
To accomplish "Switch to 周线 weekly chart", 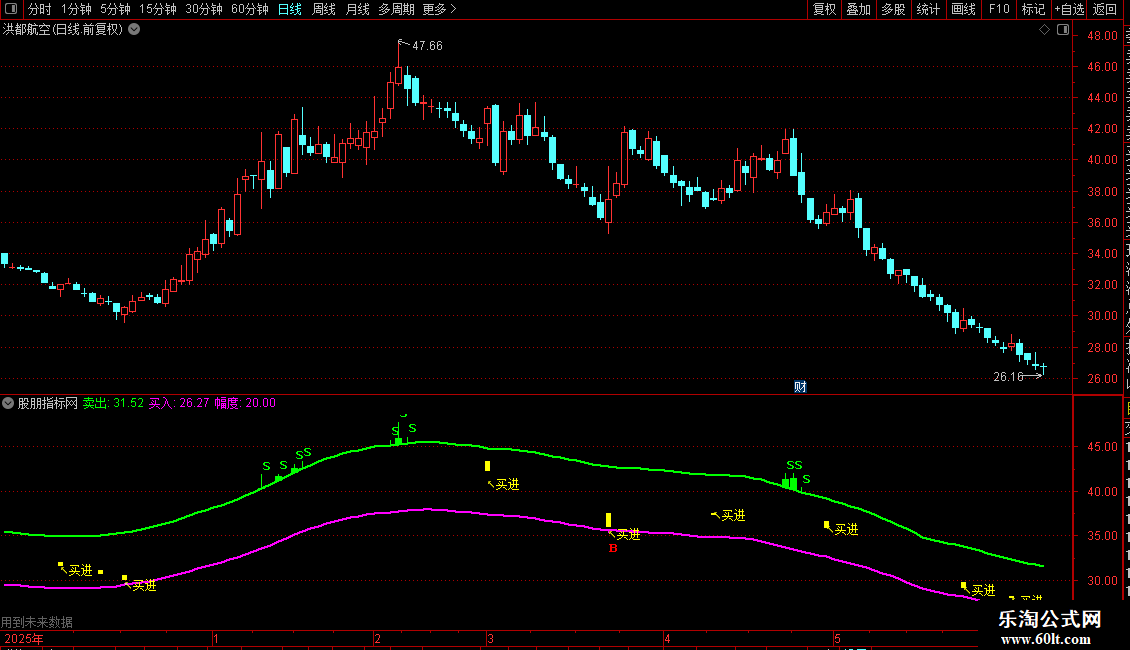I will [x=324, y=9].
